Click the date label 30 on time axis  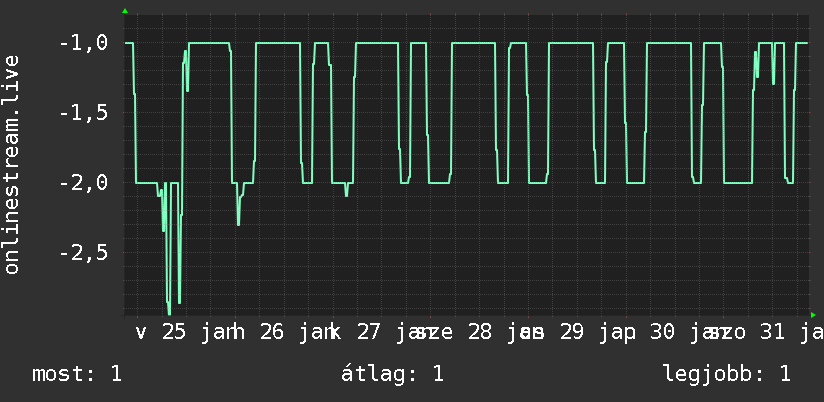(662, 333)
